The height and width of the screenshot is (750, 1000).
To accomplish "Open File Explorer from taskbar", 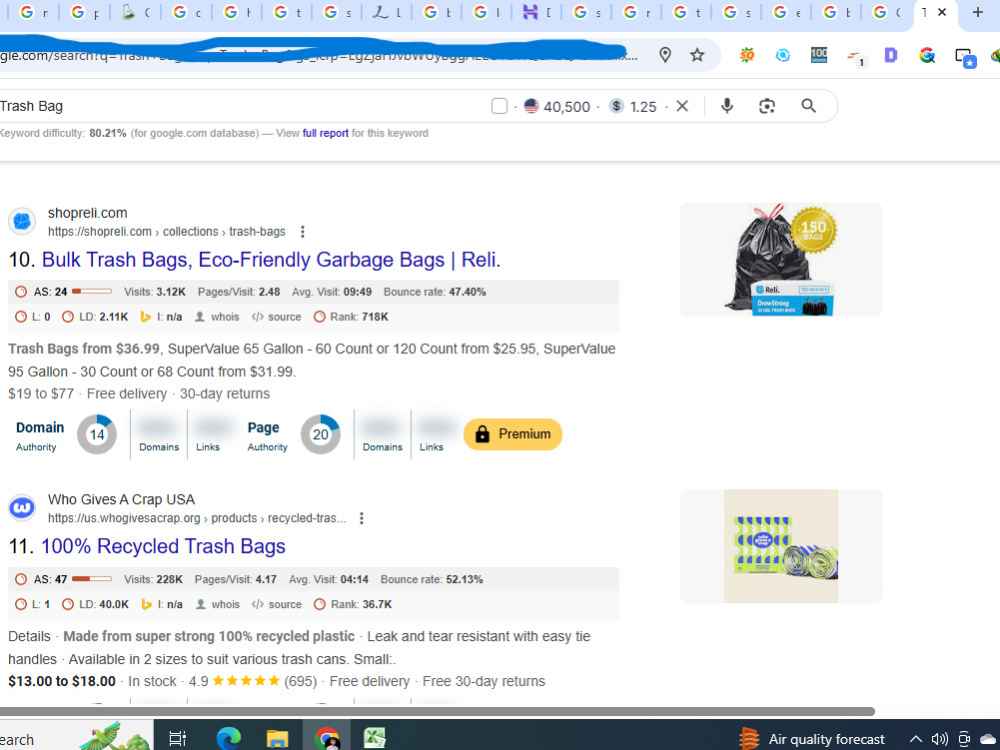I will (x=277, y=739).
